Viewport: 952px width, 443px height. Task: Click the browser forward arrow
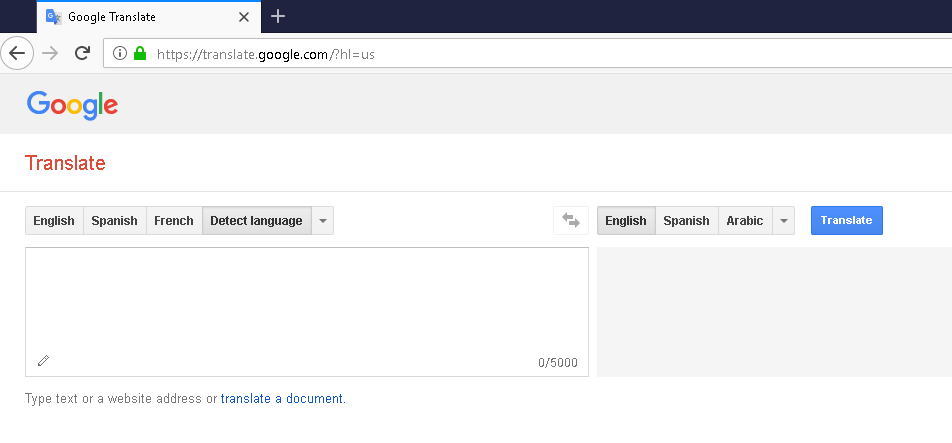(50, 53)
